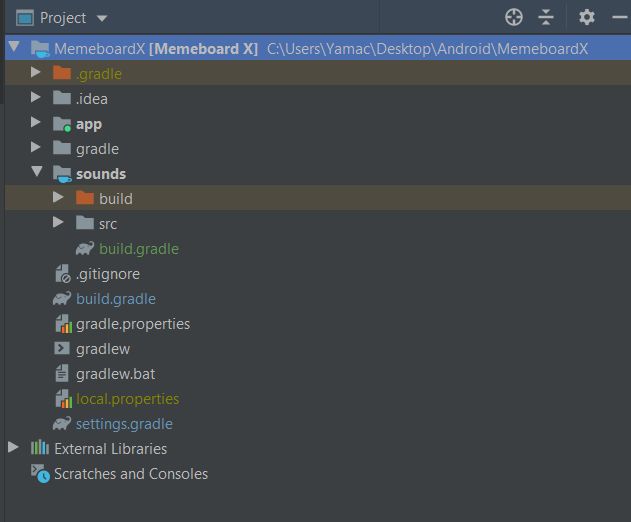The image size is (631, 522).
Task: Click the gradlew.bat file icon
Action: (62, 373)
